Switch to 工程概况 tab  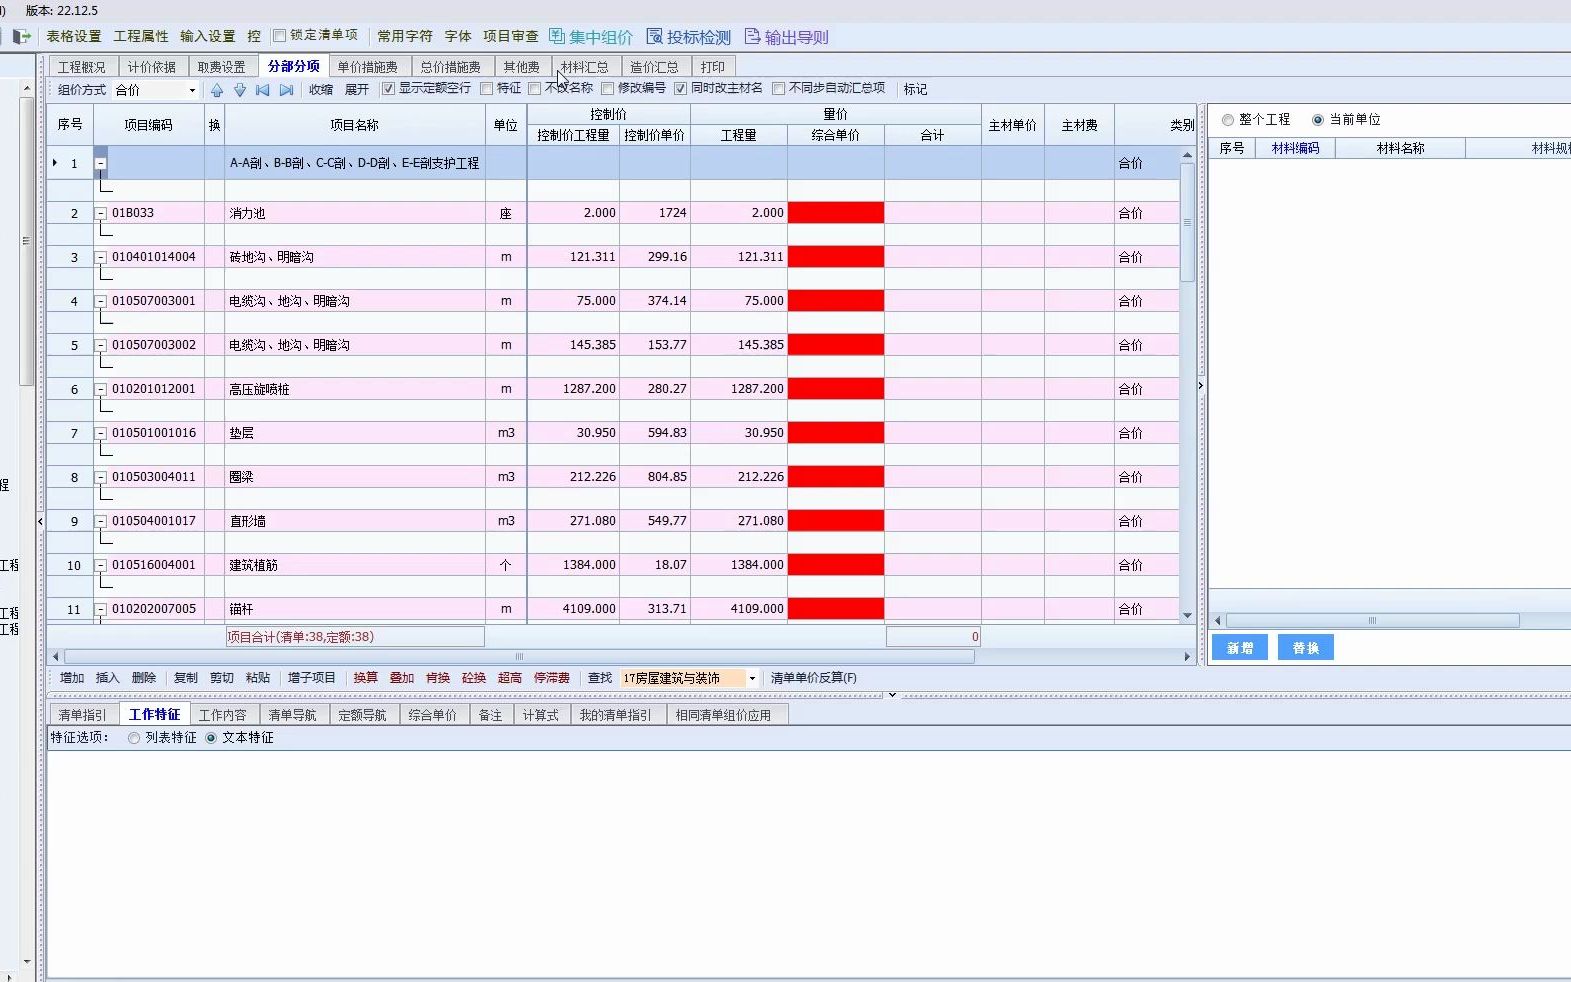tap(82, 67)
